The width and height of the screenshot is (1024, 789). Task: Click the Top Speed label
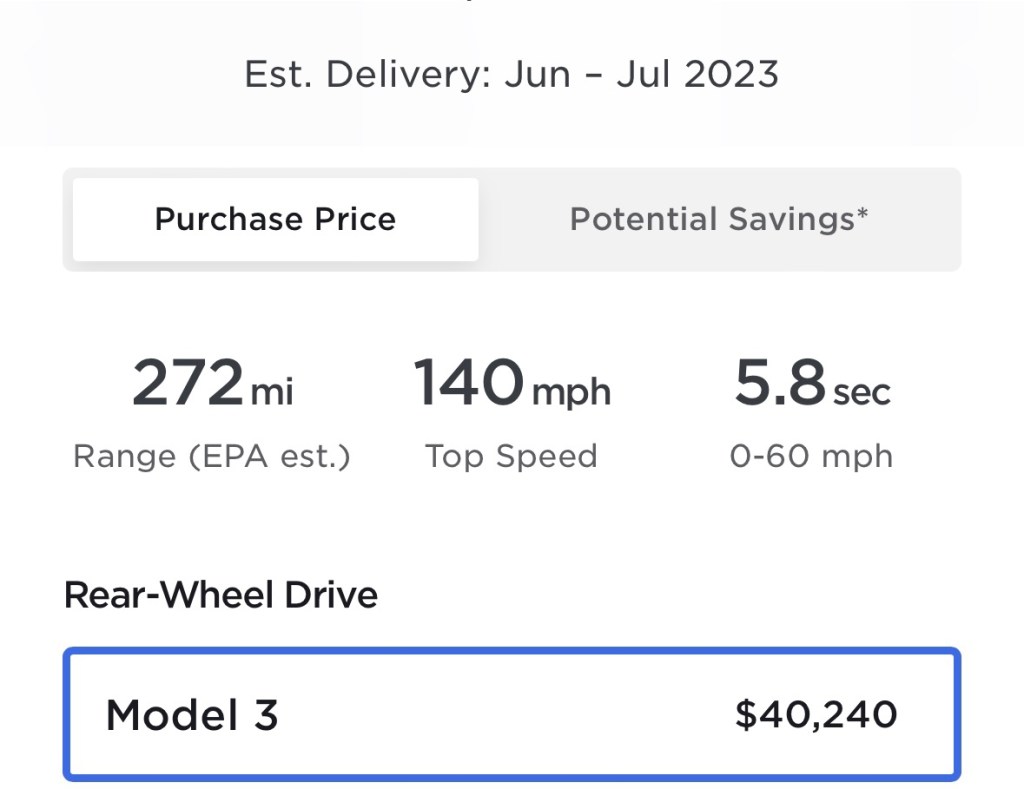[x=511, y=457]
